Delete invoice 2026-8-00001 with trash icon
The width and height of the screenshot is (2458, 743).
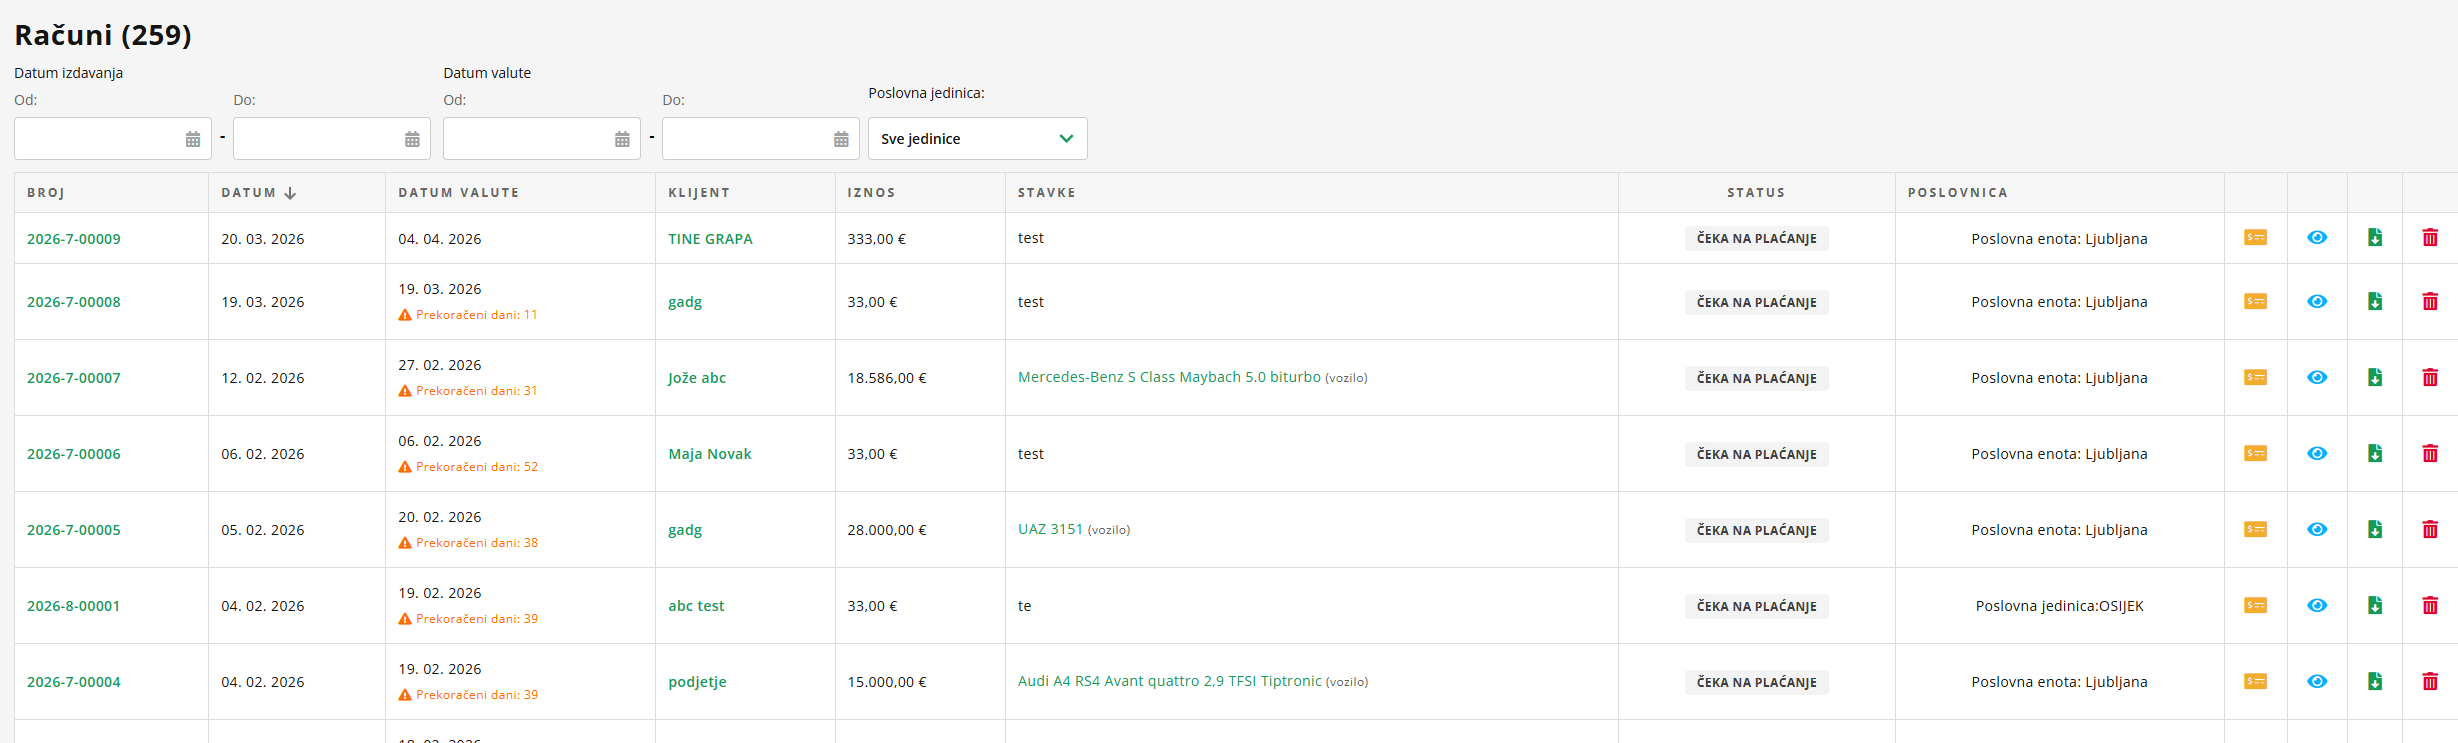click(x=2430, y=606)
